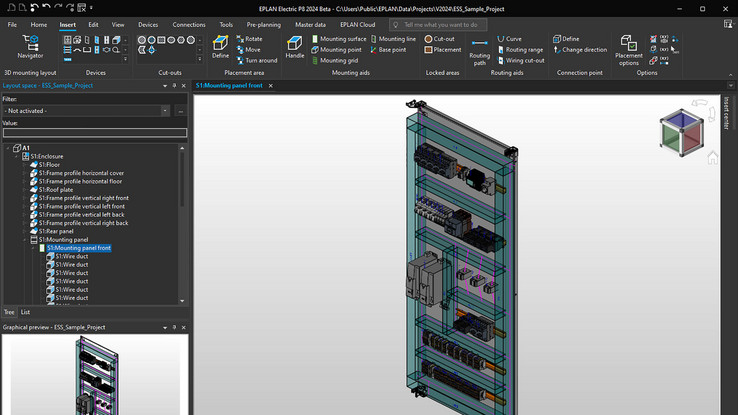The height and width of the screenshot is (415, 738).
Task: Click the blue top face of view cube
Action: click(681, 119)
